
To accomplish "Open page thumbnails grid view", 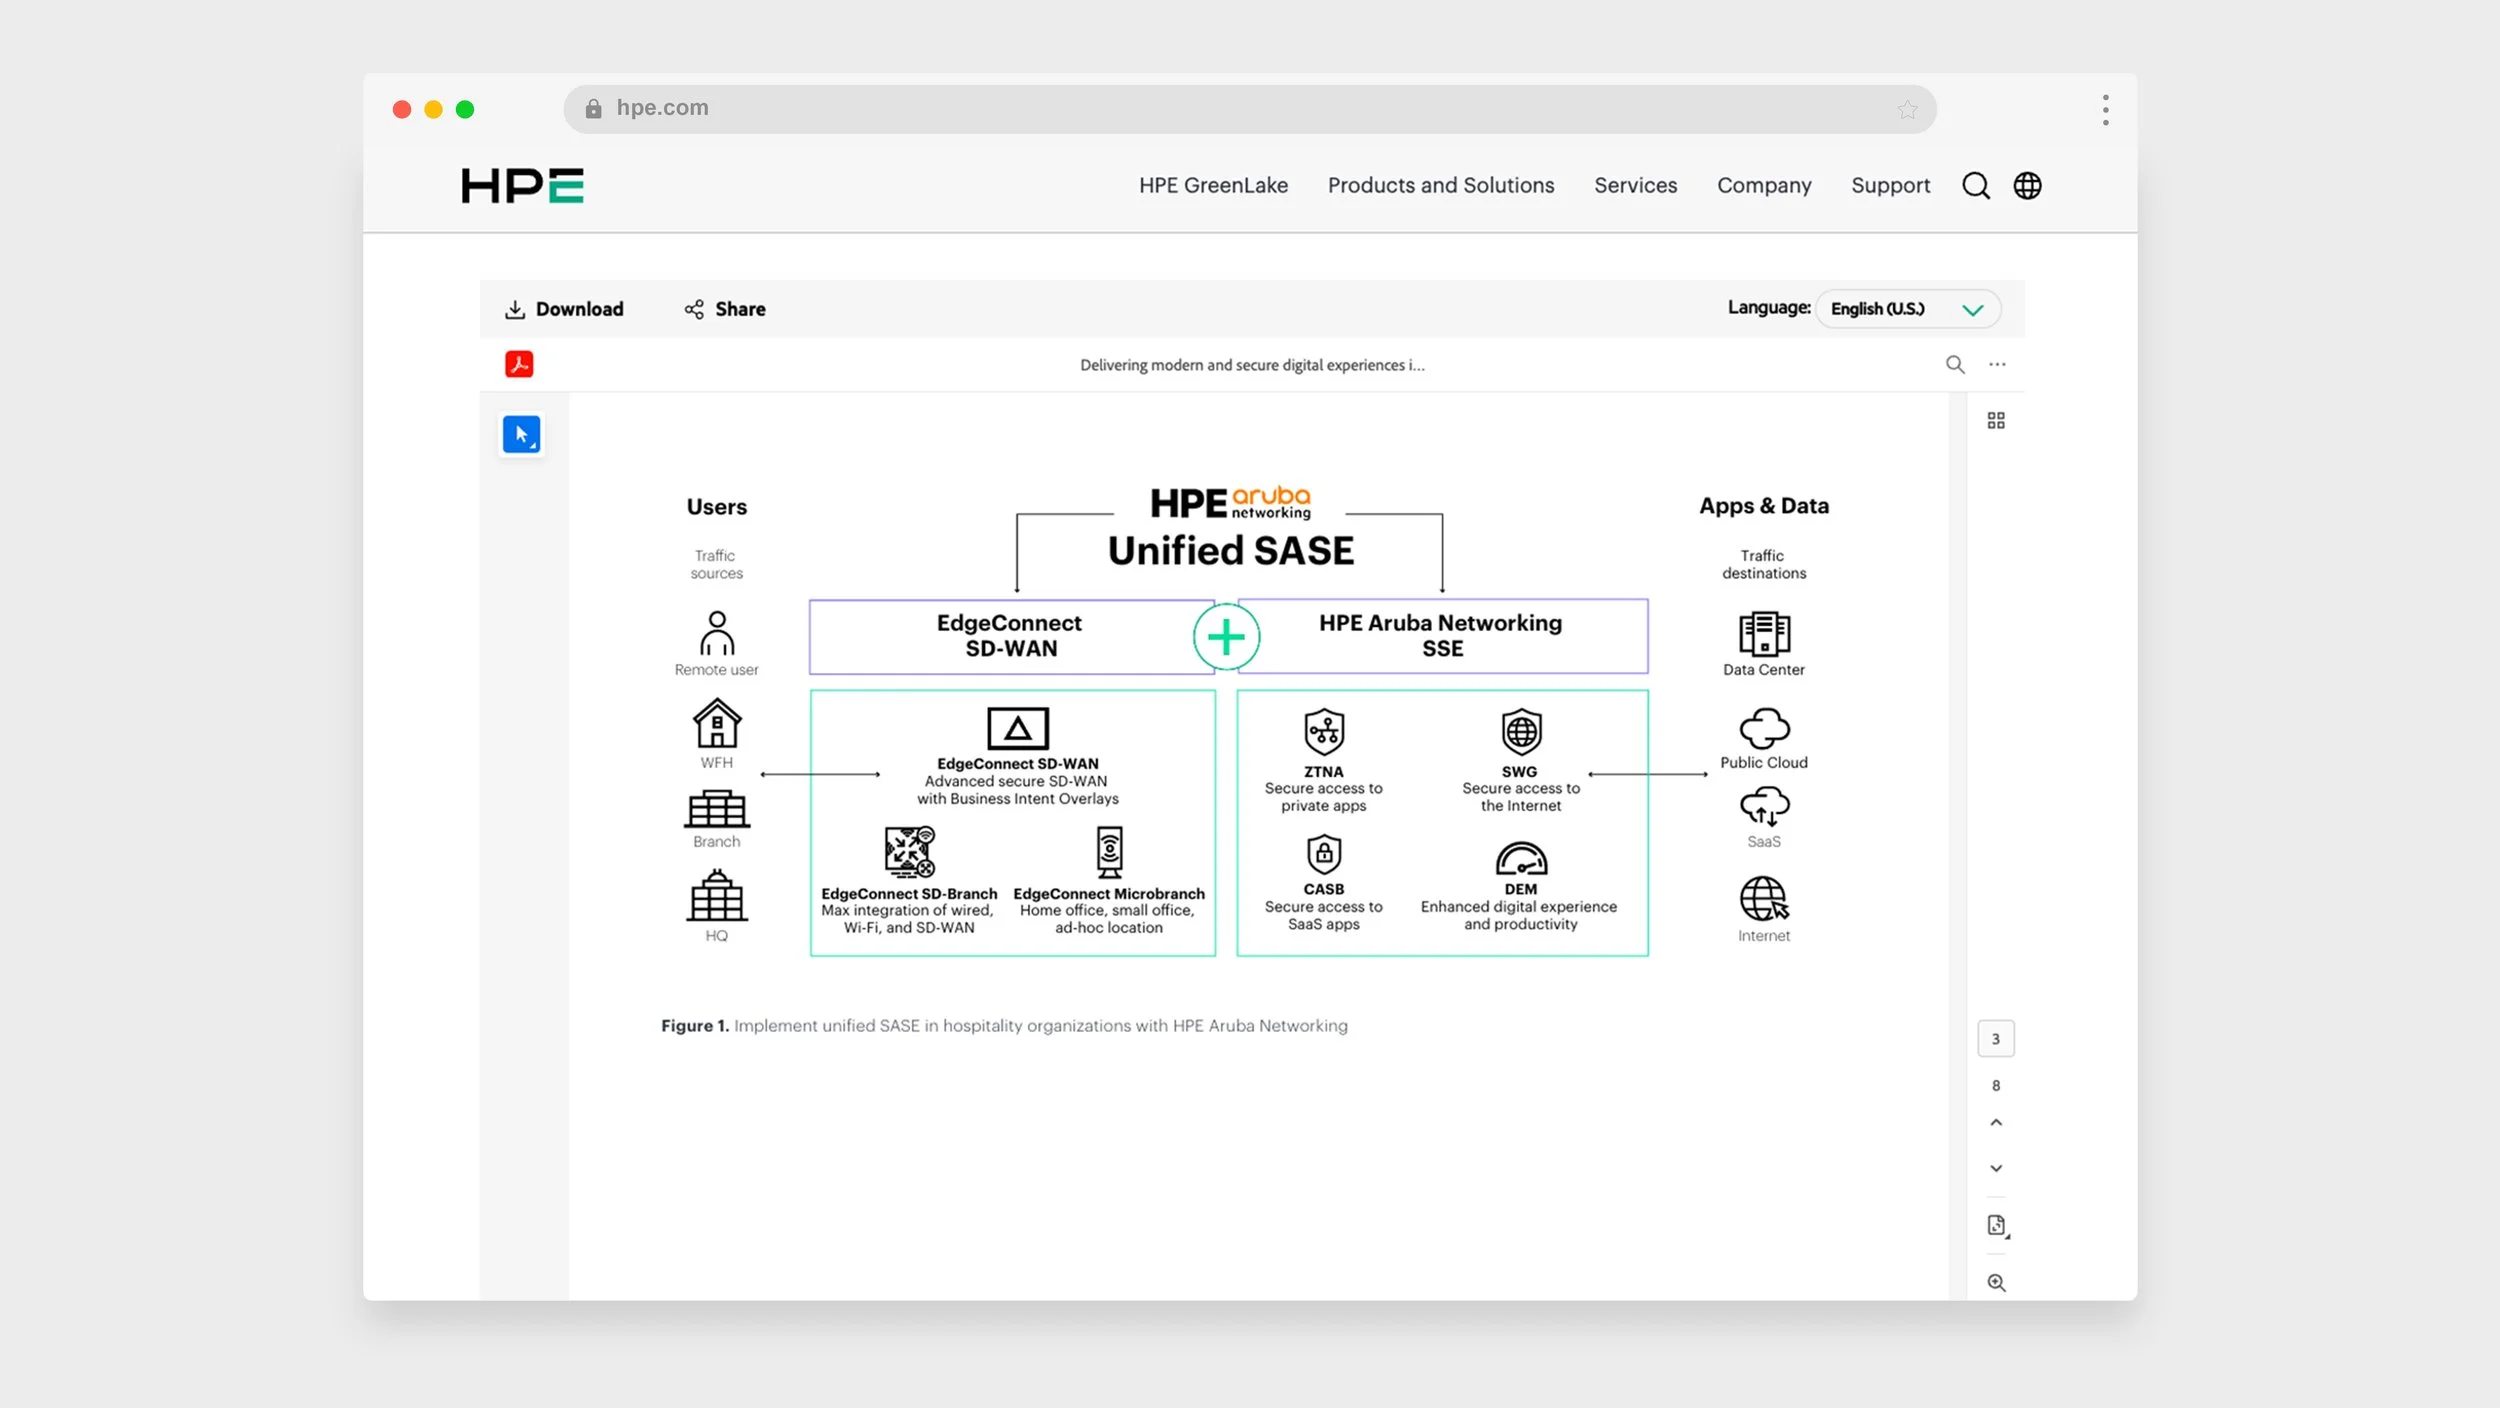I will (1995, 421).
